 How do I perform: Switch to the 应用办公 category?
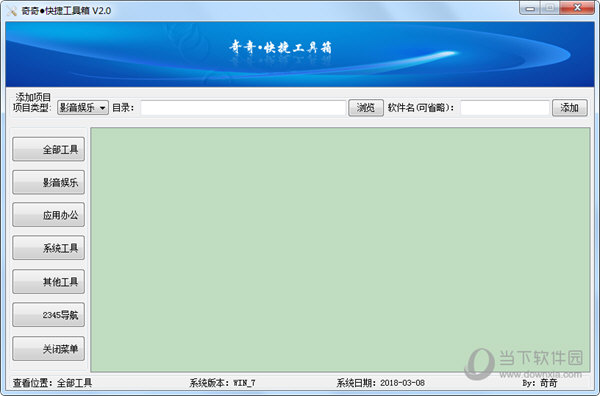coord(49,215)
